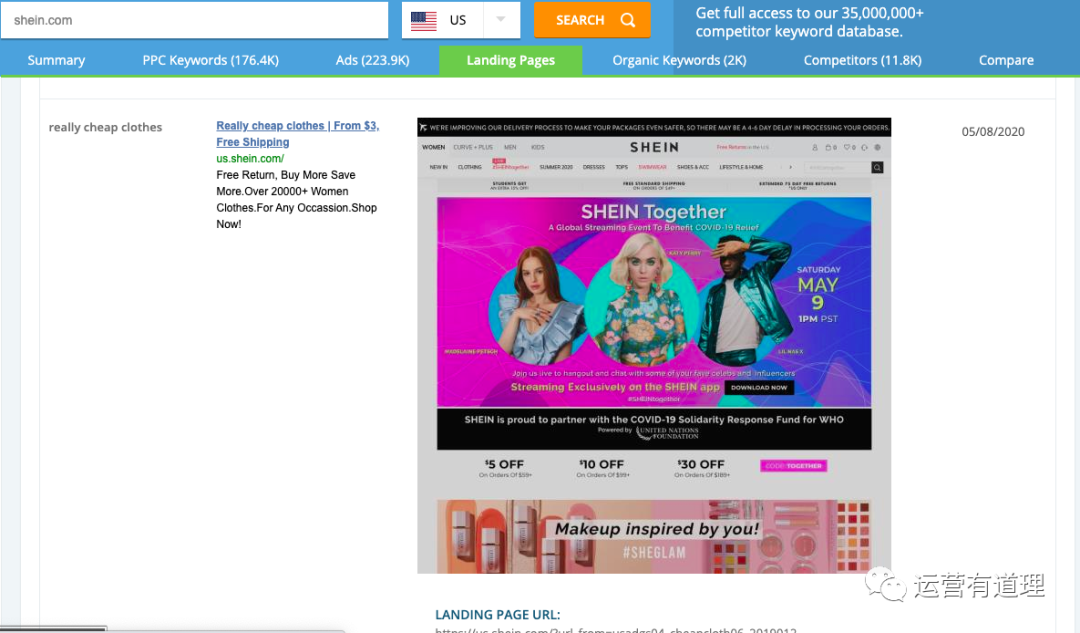This screenshot has height=633, width=1080.
Task: Focus the shein.com domain search field
Action: [194, 20]
